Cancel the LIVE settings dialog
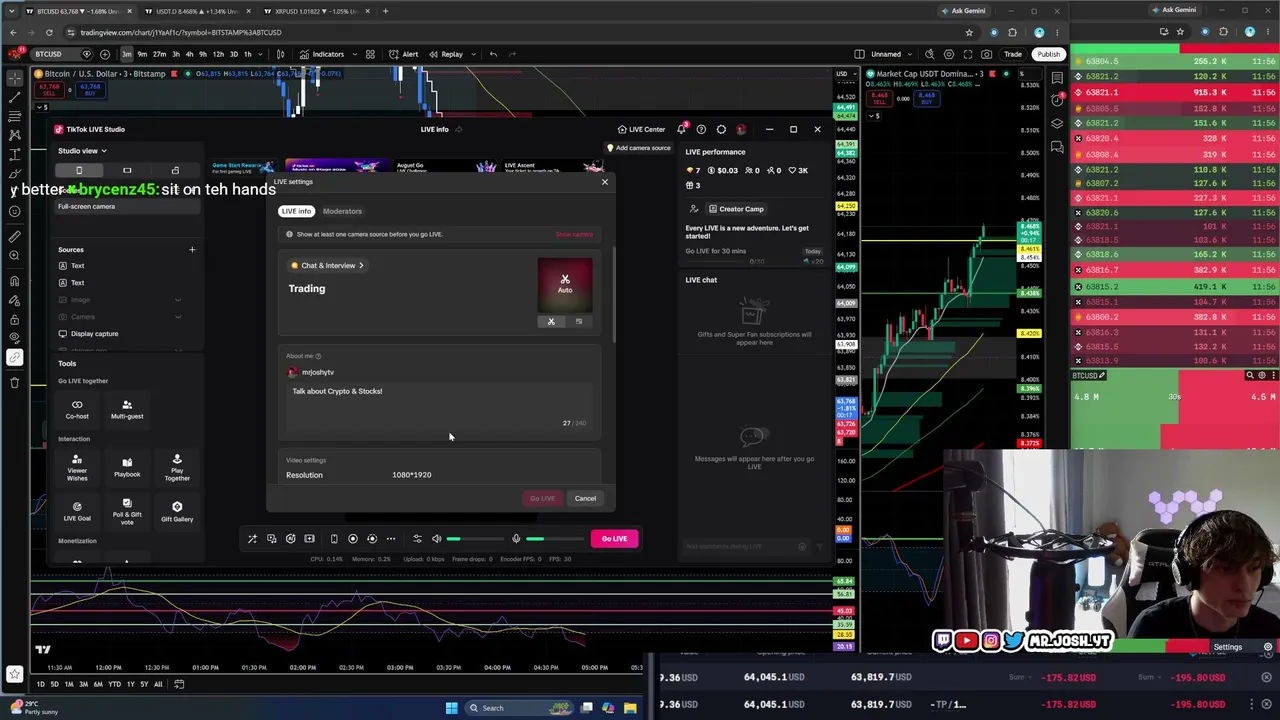The width and height of the screenshot is (1280, 720). (585, 498)
